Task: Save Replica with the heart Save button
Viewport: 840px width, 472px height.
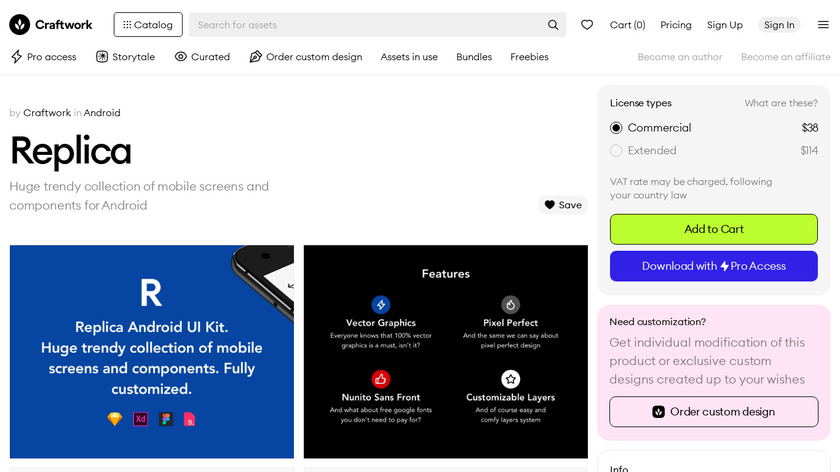Action: (562, 205)
